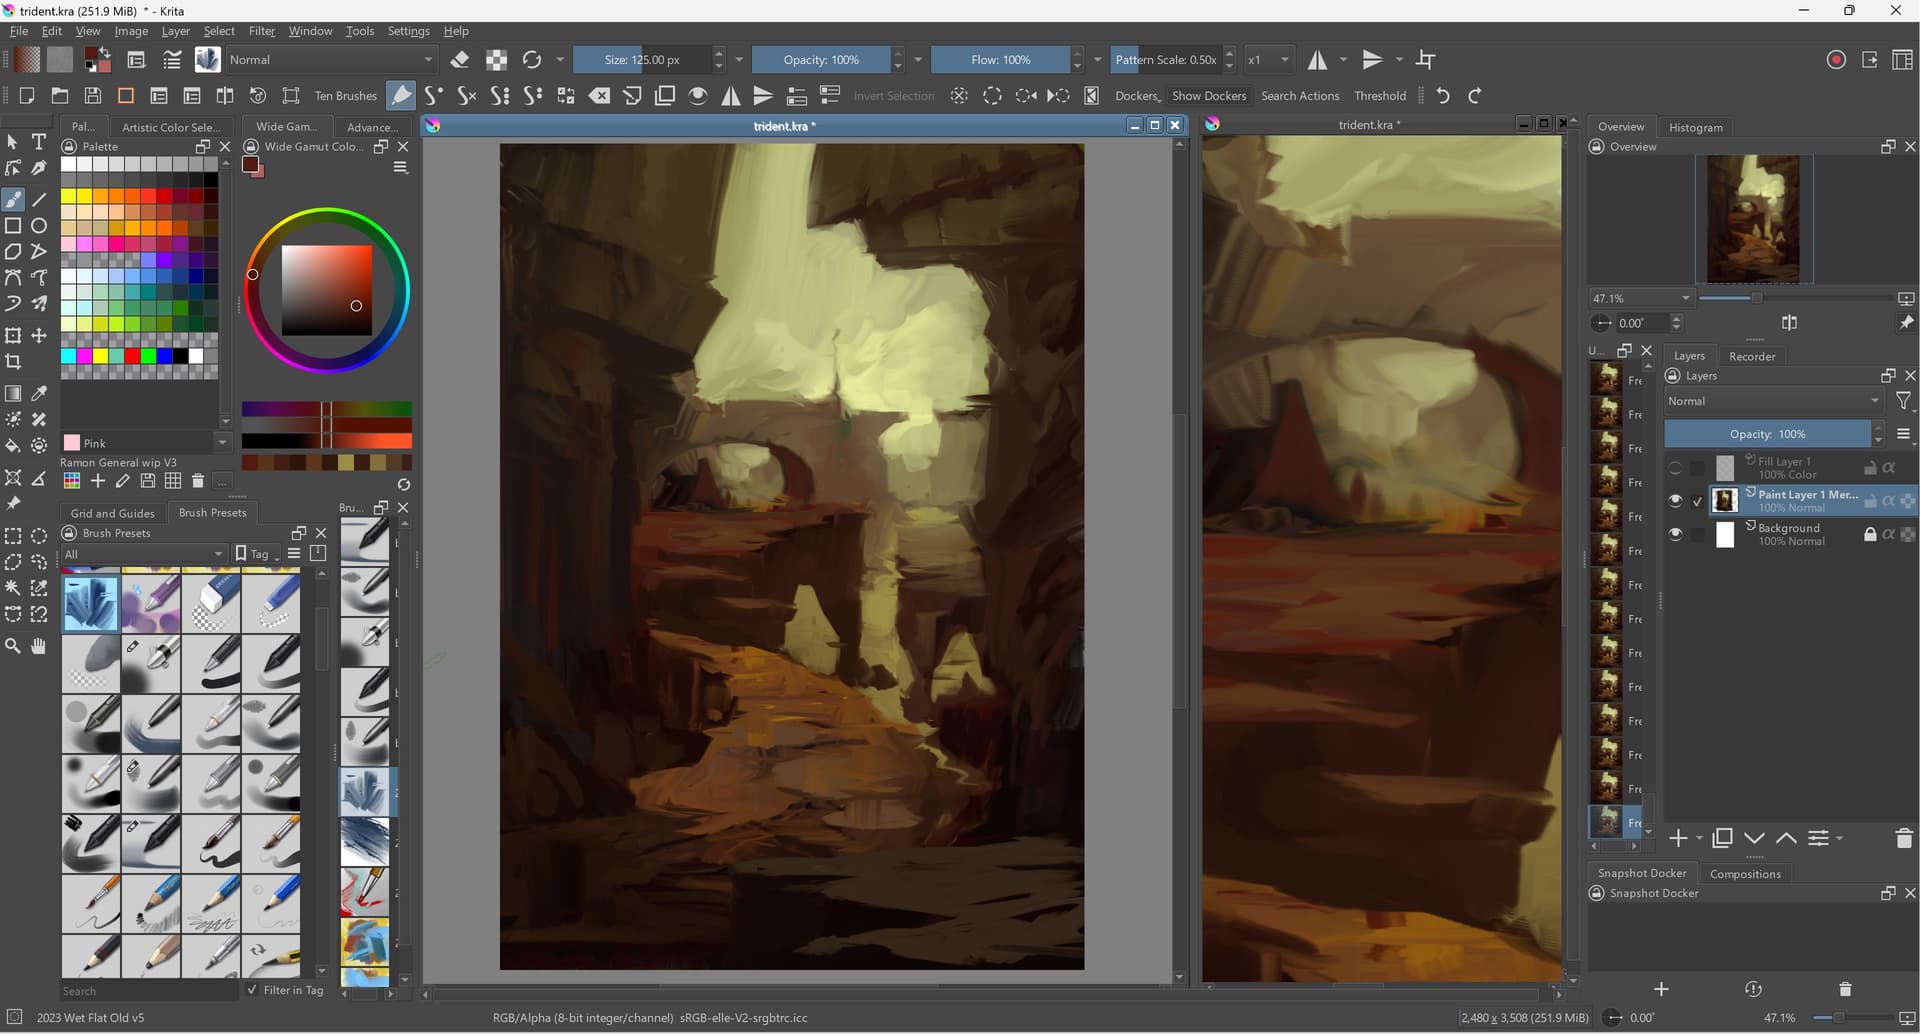Click the Show Dockers button
Screen dimensions: 1920x1035
coord(1208,96)
